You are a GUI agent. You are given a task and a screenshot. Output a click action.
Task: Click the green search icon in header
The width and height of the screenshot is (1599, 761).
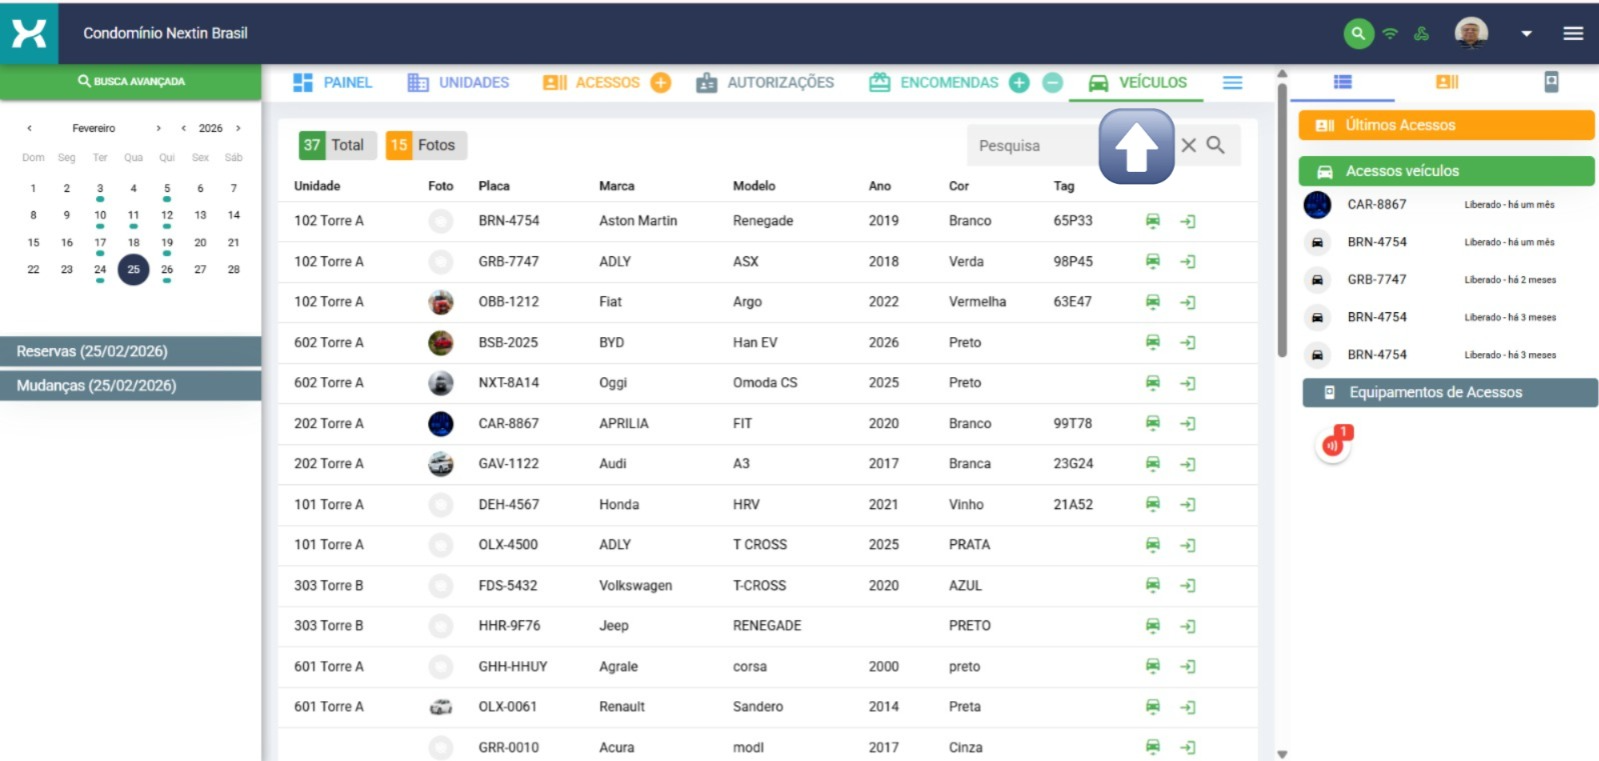[1357, 33]
